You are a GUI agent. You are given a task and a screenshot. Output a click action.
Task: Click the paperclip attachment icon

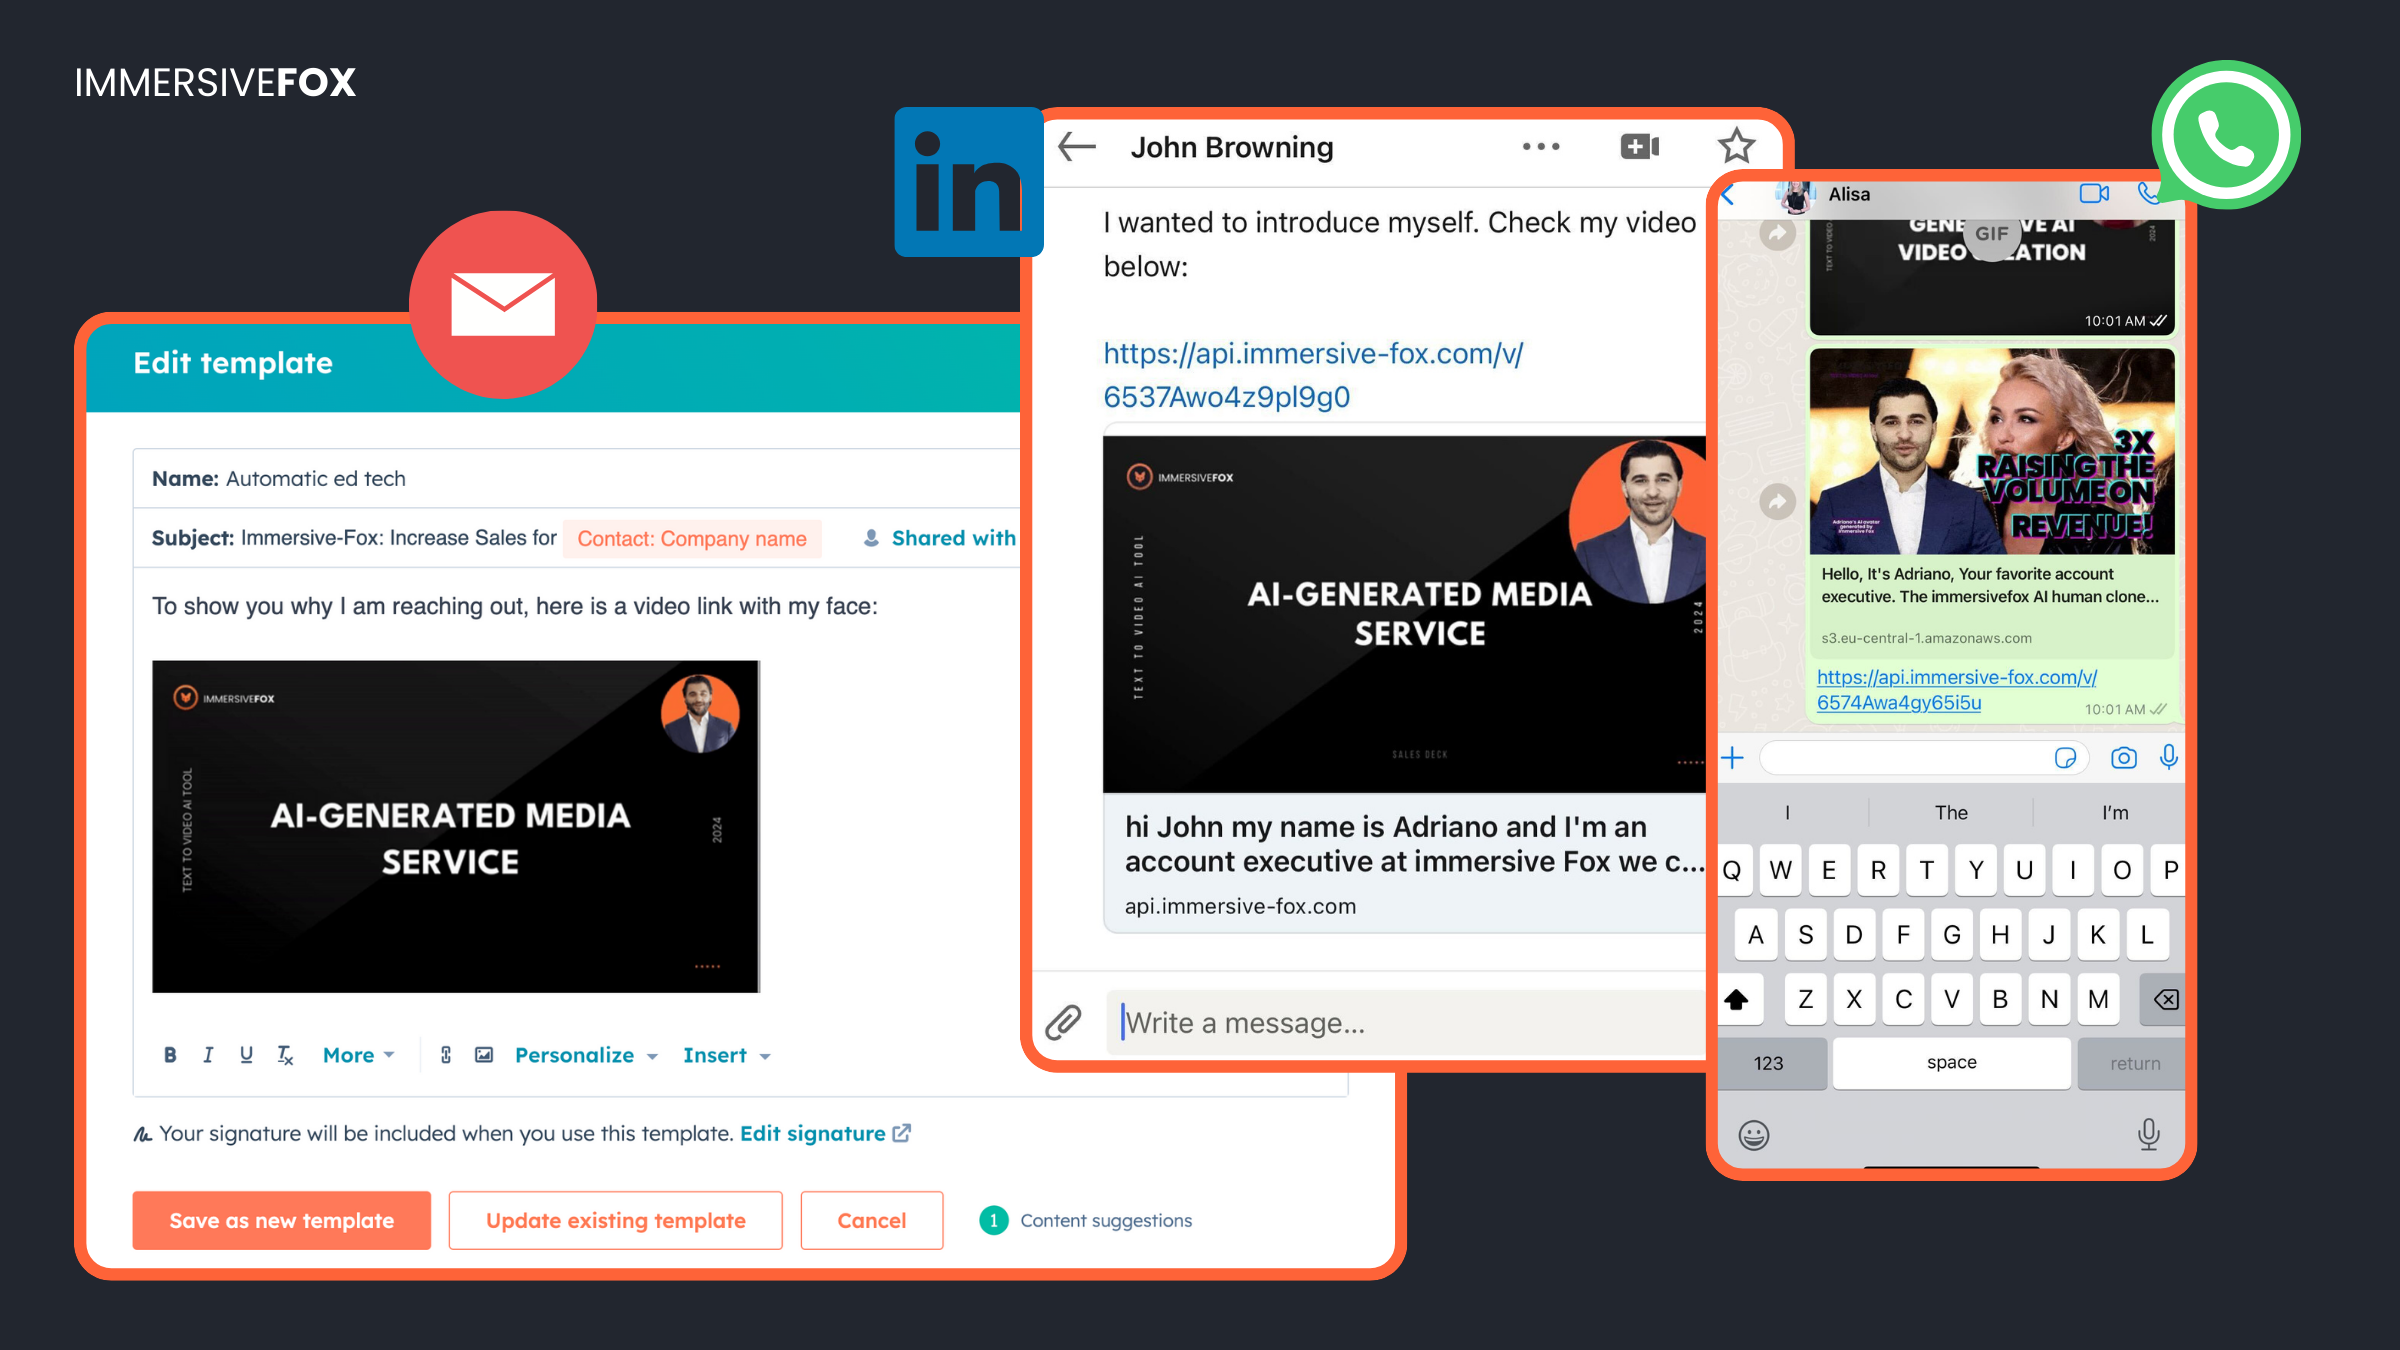[x=1063, y=1022]
